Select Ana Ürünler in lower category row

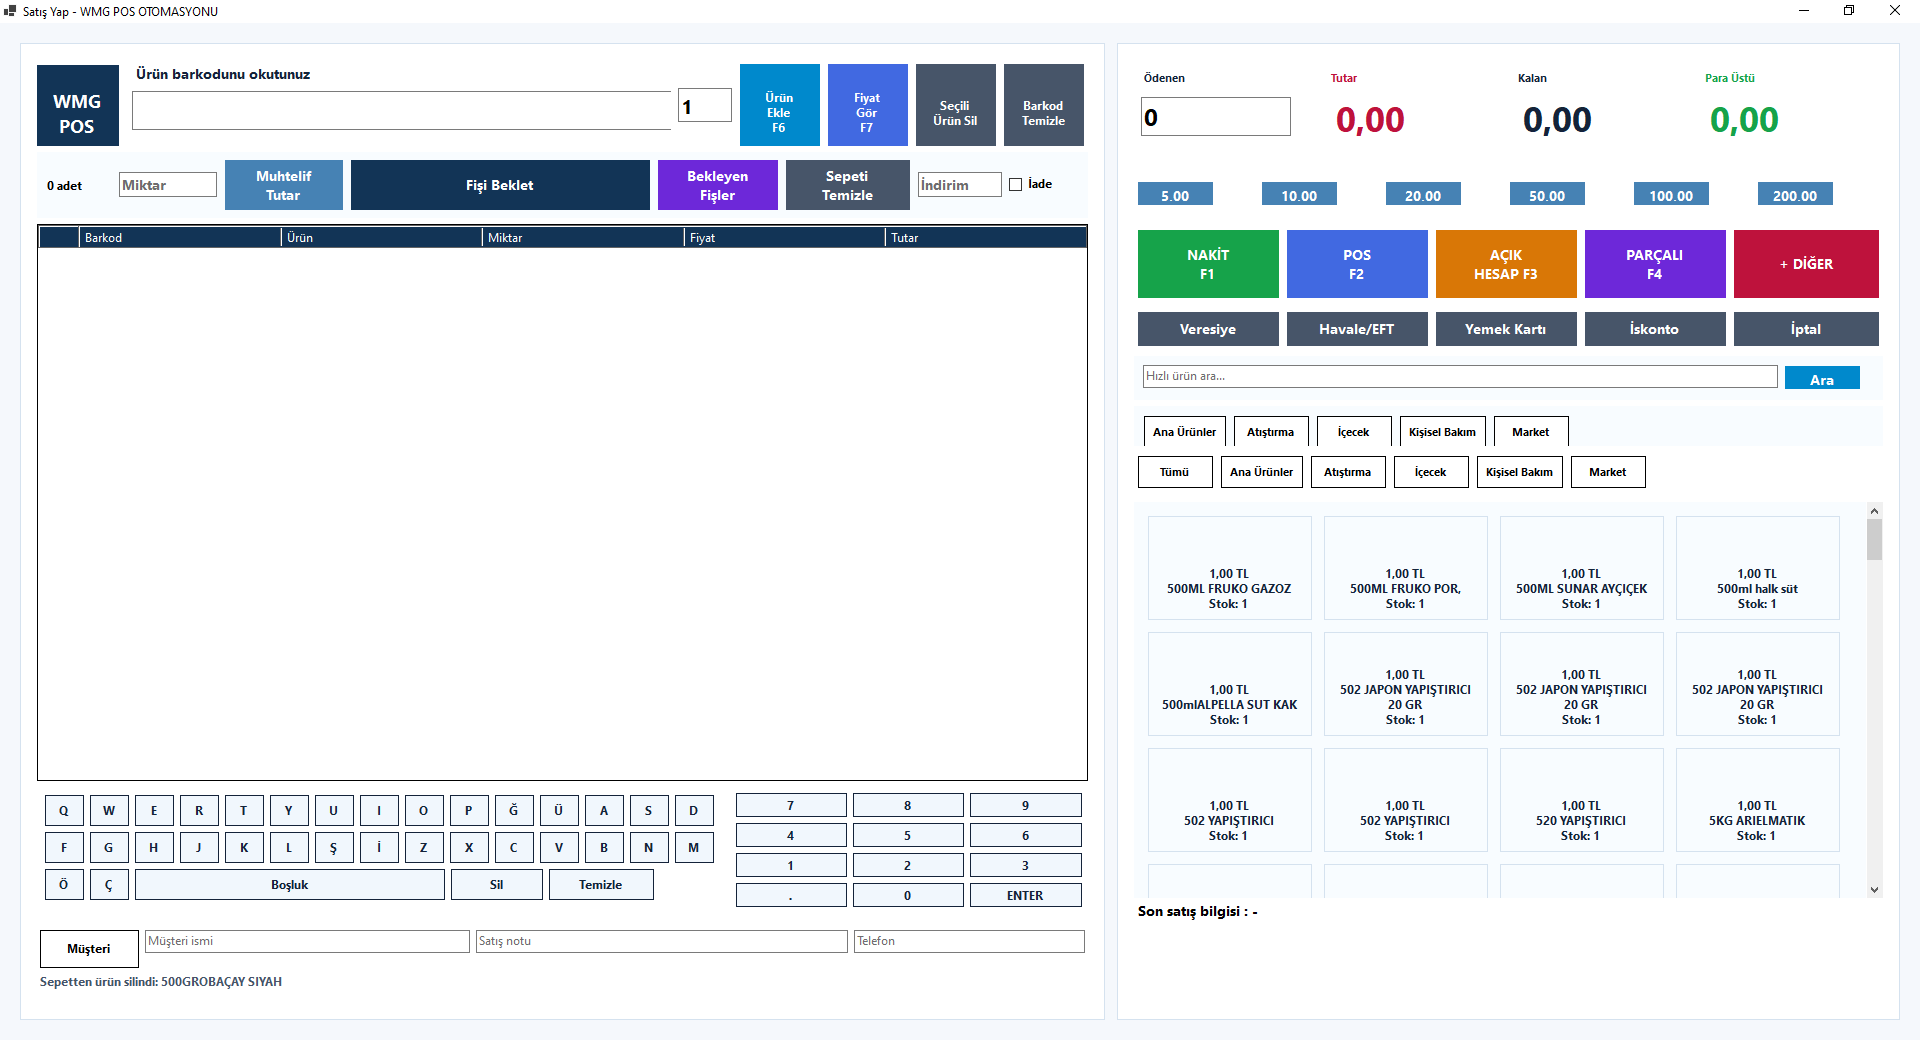click(x=1262, y=472)
